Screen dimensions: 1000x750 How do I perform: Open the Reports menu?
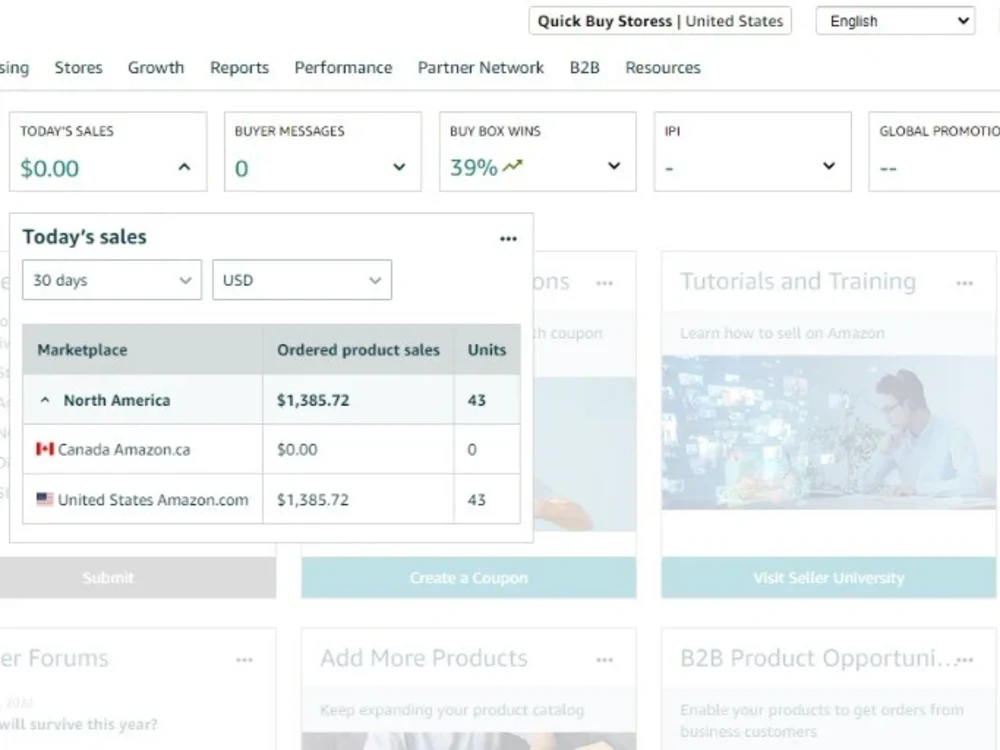coord(239,68)
